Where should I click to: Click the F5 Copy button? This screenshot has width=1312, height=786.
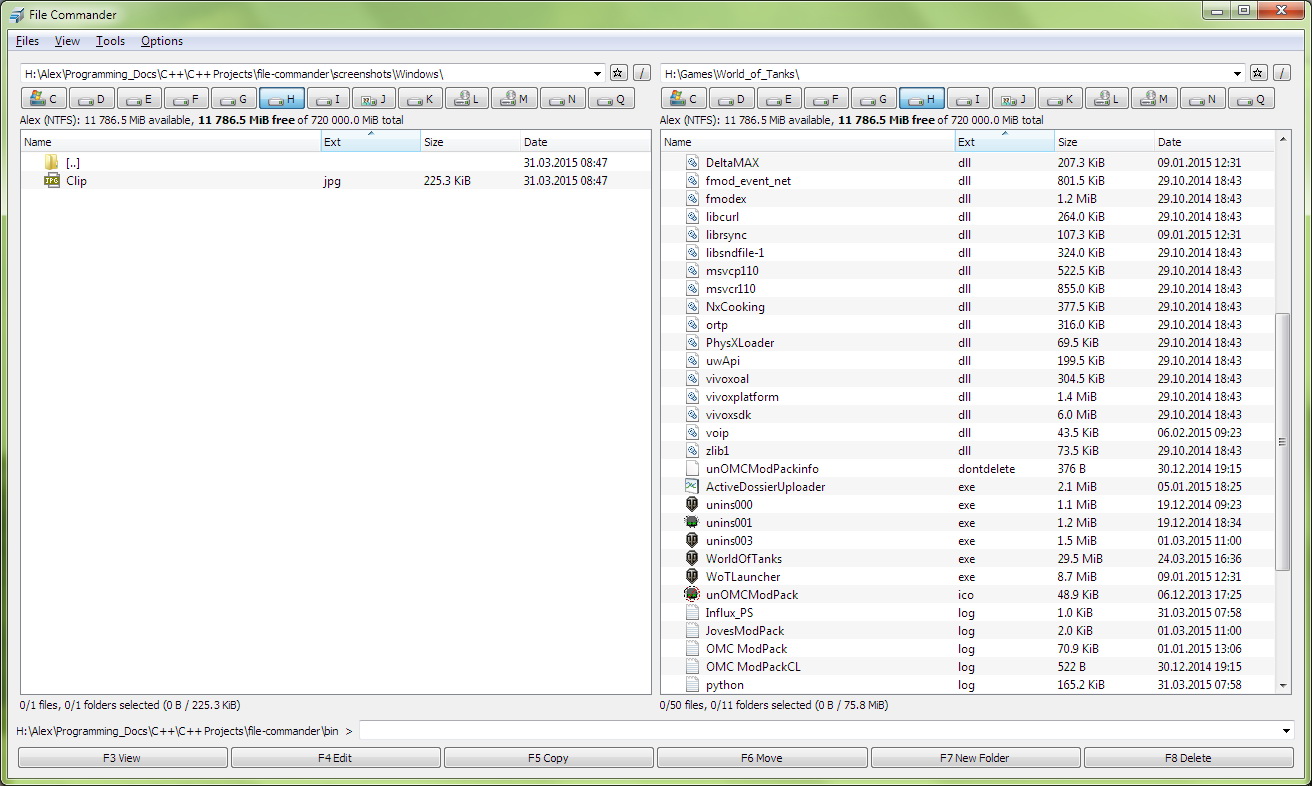(x=548, y=758)
